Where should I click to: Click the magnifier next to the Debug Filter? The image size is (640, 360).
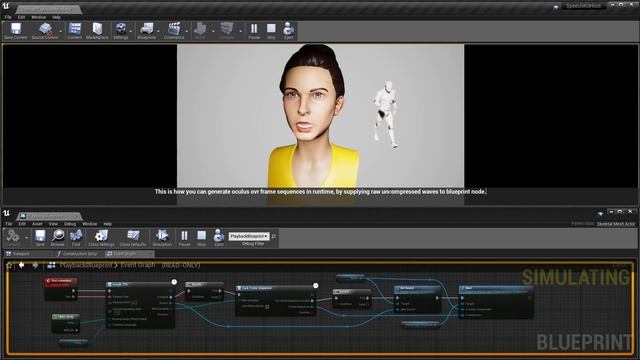(x=274, y=236)
